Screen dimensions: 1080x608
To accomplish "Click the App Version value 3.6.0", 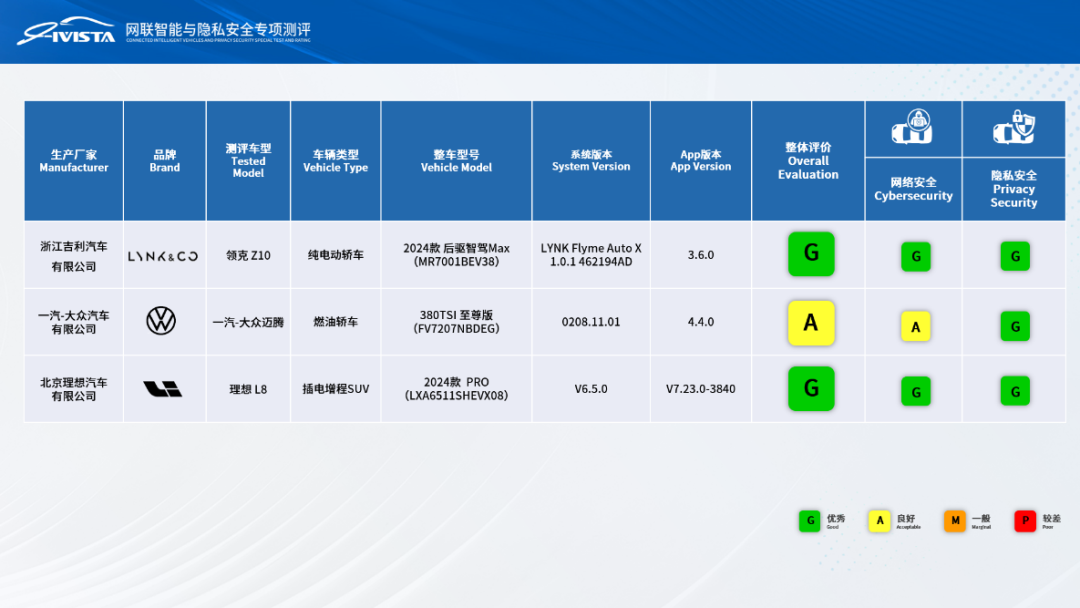I will click(x=700, y=254).
